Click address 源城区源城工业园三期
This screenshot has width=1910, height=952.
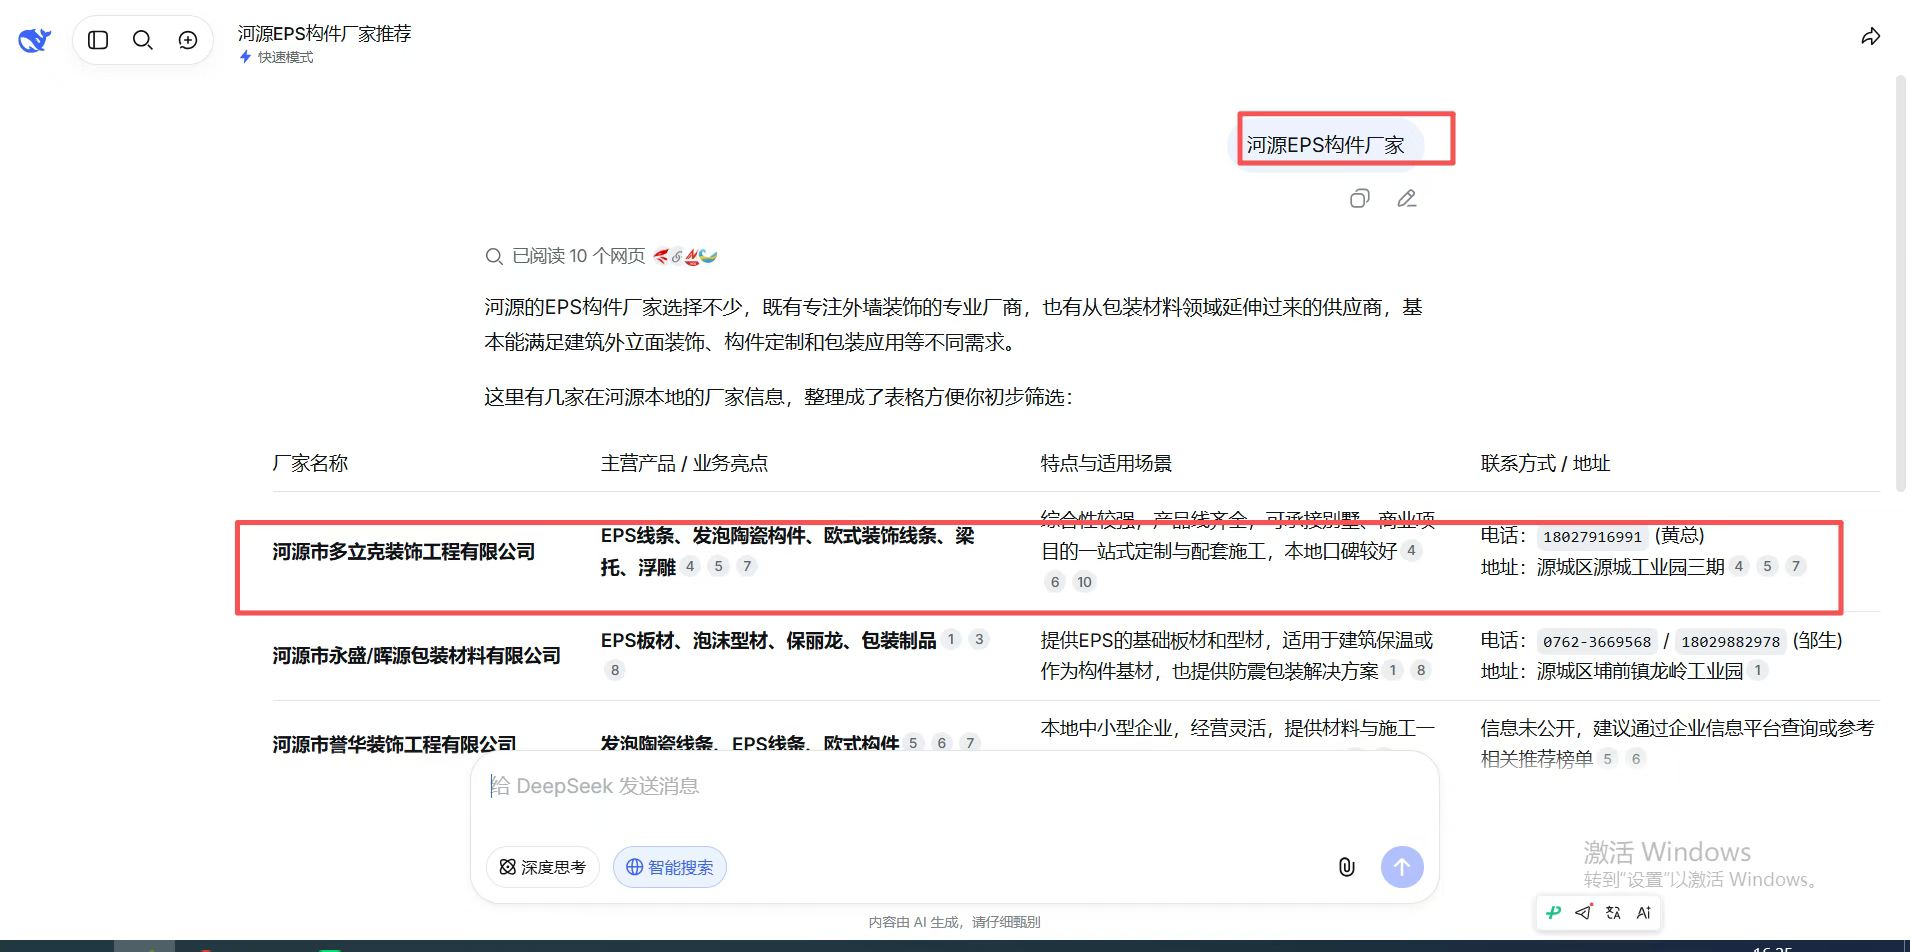tap(1631, 567)
